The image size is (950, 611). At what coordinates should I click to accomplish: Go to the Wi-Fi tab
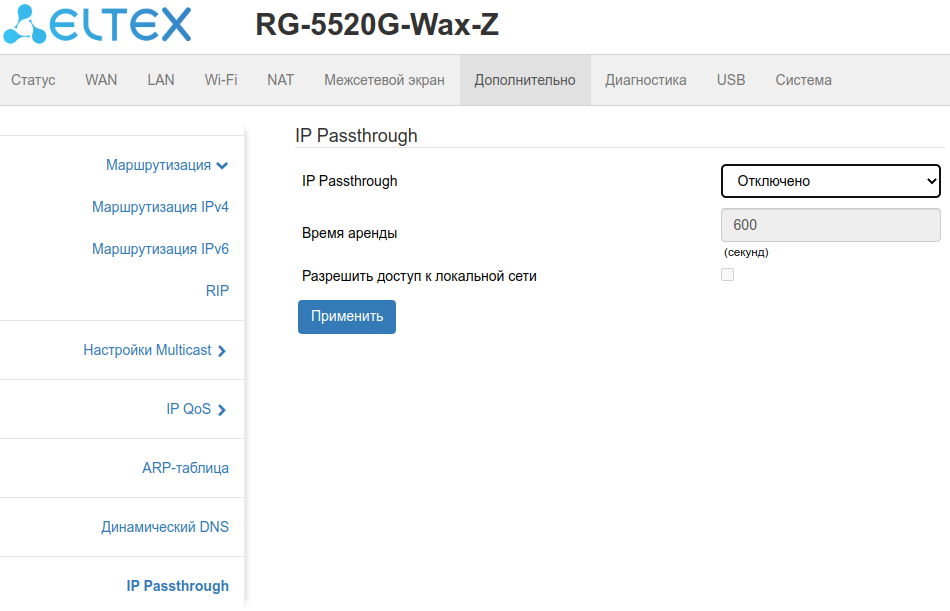point(221,80)
